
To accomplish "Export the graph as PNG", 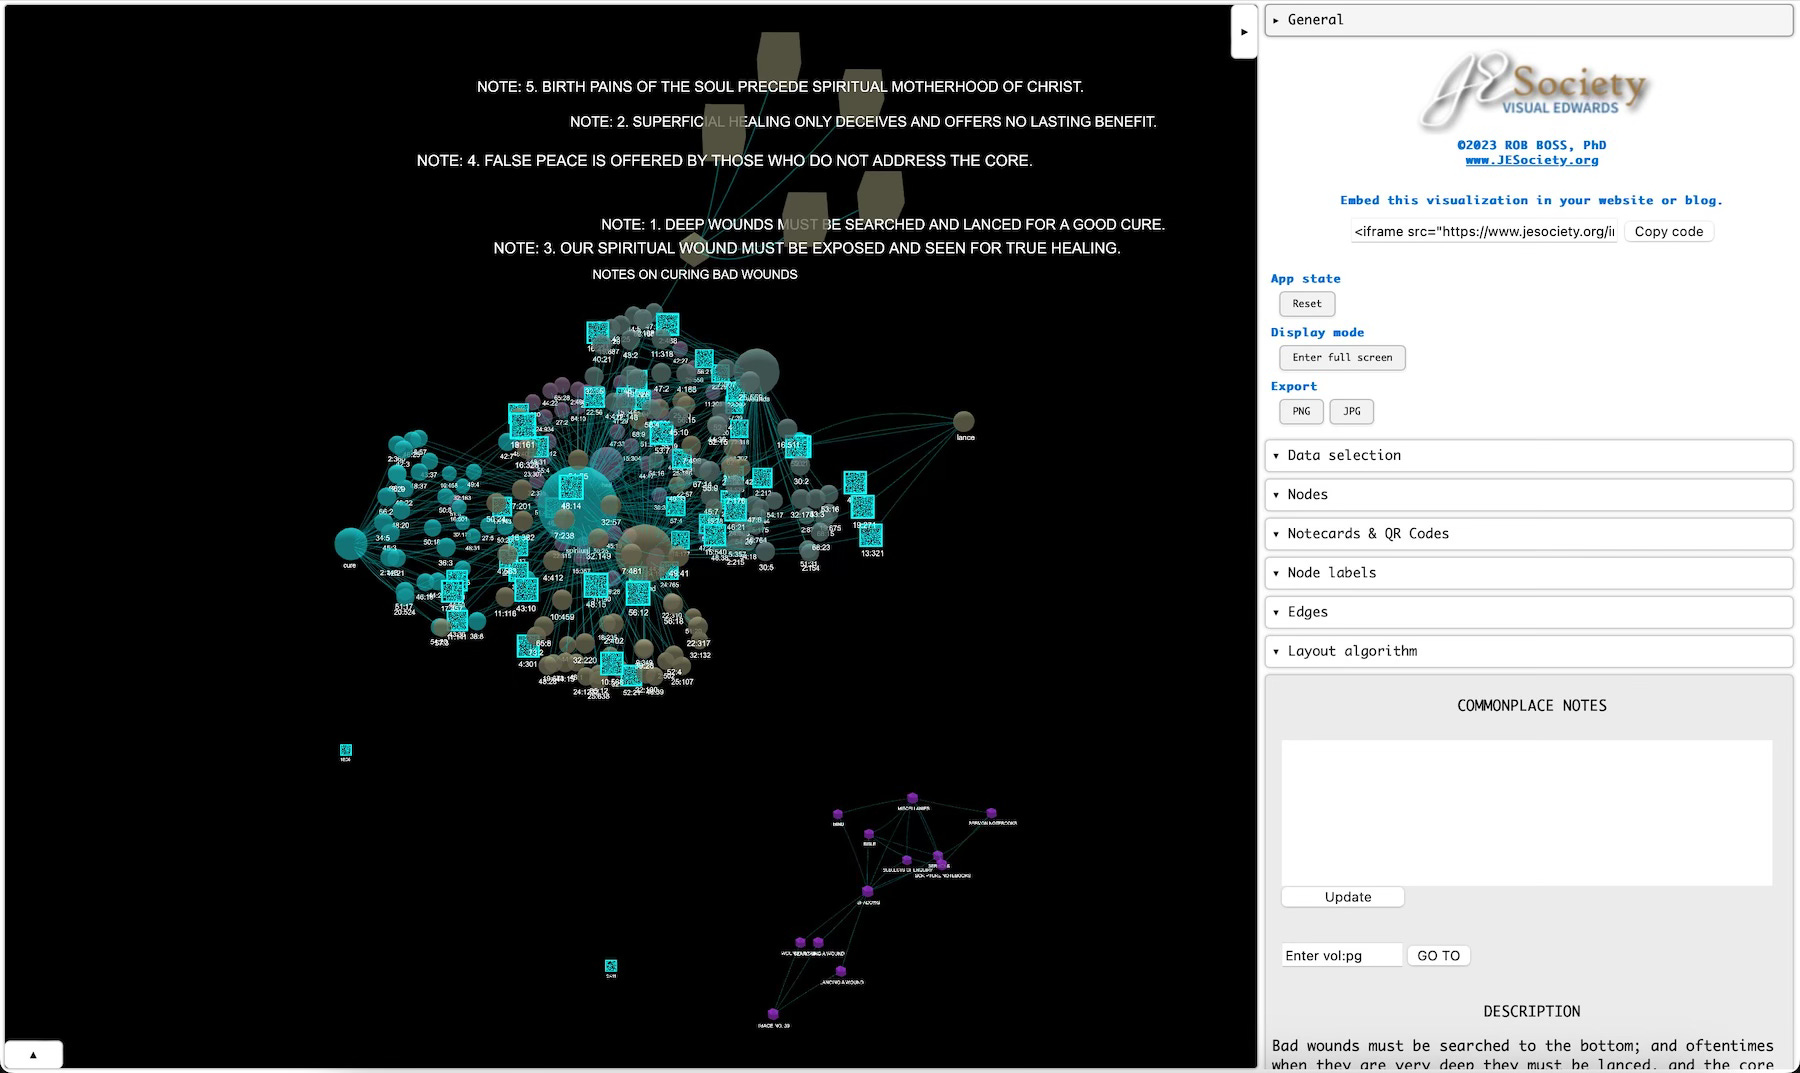I will pyautogui.click(x=1301, y=411).
